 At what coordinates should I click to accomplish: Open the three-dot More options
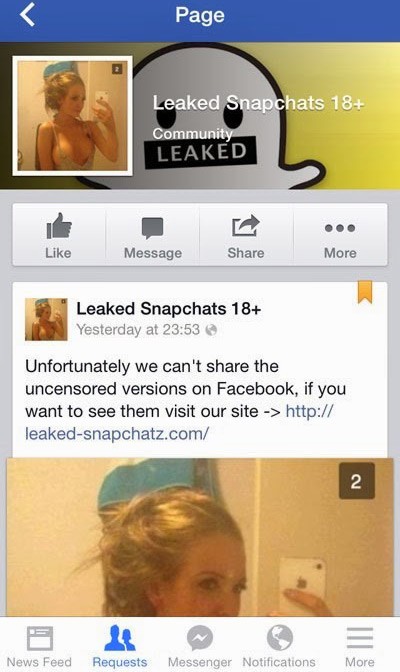tap(340, 236)
